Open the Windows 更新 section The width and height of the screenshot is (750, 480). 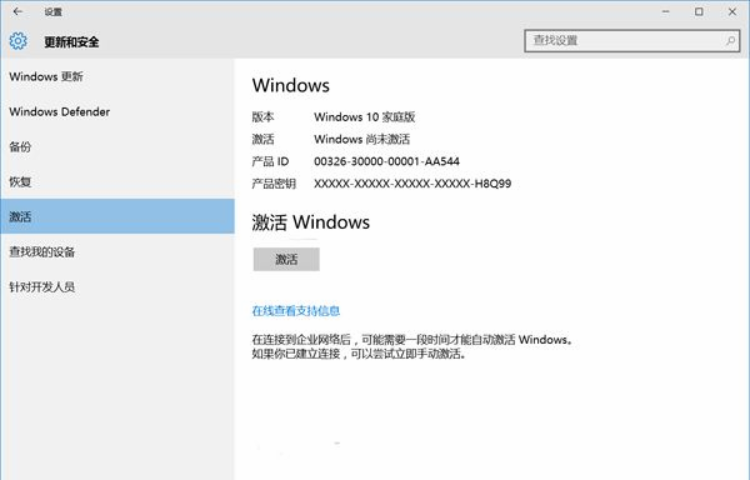click(x=46, y=77)
